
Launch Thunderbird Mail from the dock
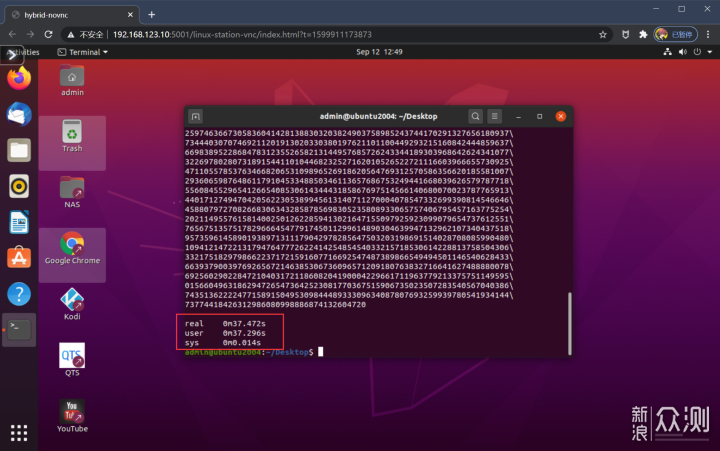click(19, 114)
